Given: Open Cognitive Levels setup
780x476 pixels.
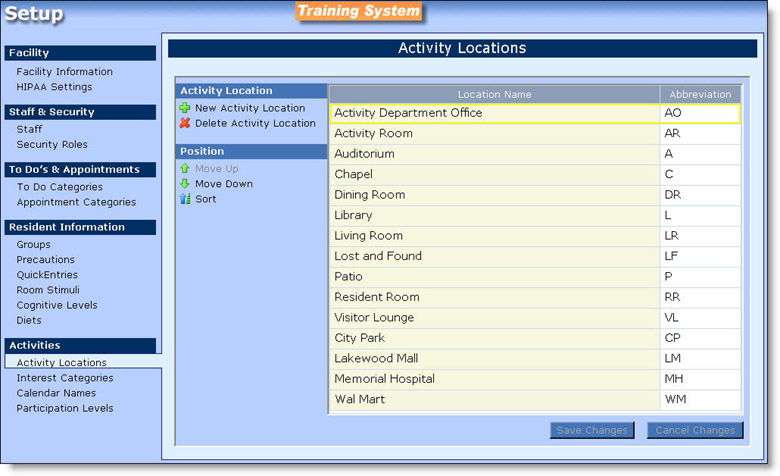Looking at the screenshot, I should pos(57,305).
